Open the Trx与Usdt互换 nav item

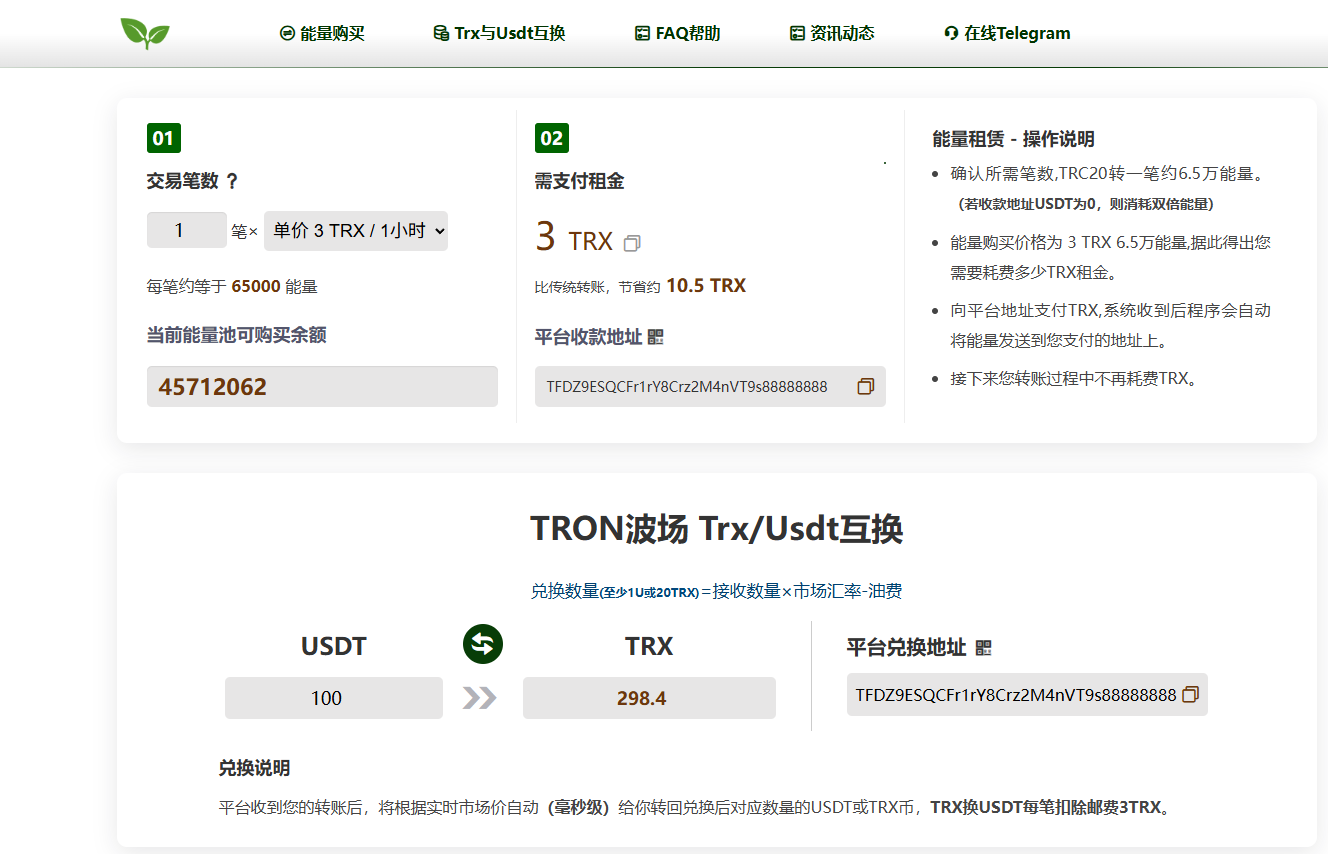coord(499,33)
